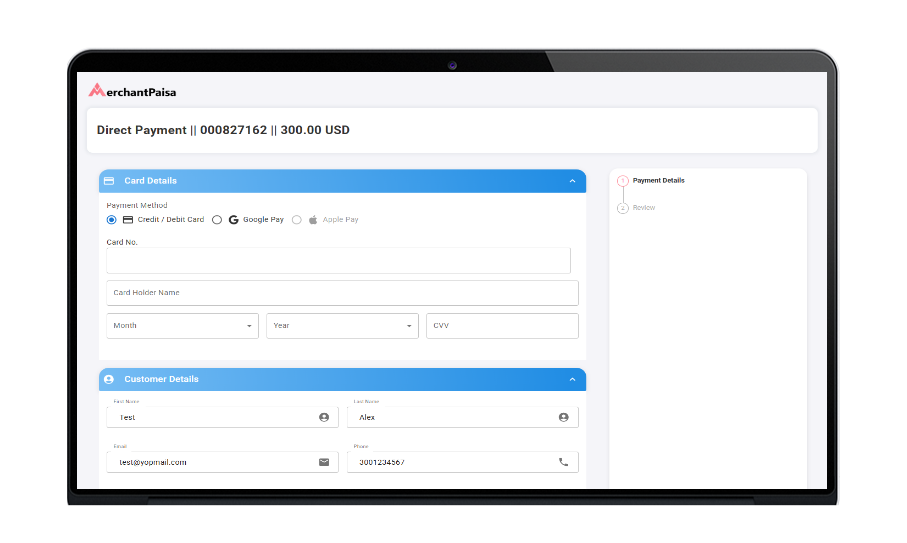The image size is (907, 543).
Task: Select the Google Pay radio option
Action: click(217, 220)
